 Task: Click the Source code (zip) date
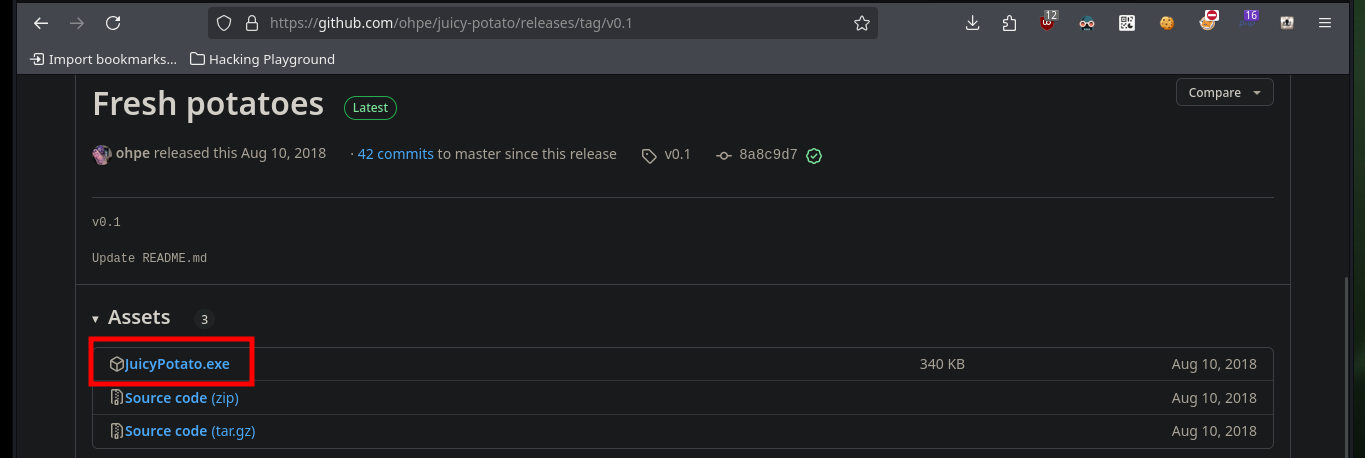pos(1214,398)
